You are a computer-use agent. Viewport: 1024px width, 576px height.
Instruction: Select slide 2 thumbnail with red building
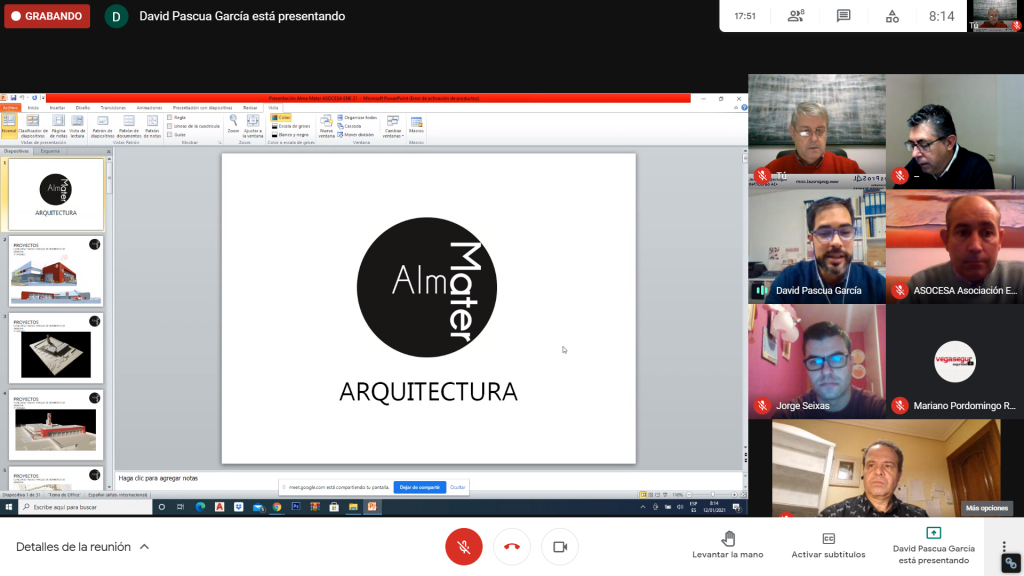tap(56, 271)
